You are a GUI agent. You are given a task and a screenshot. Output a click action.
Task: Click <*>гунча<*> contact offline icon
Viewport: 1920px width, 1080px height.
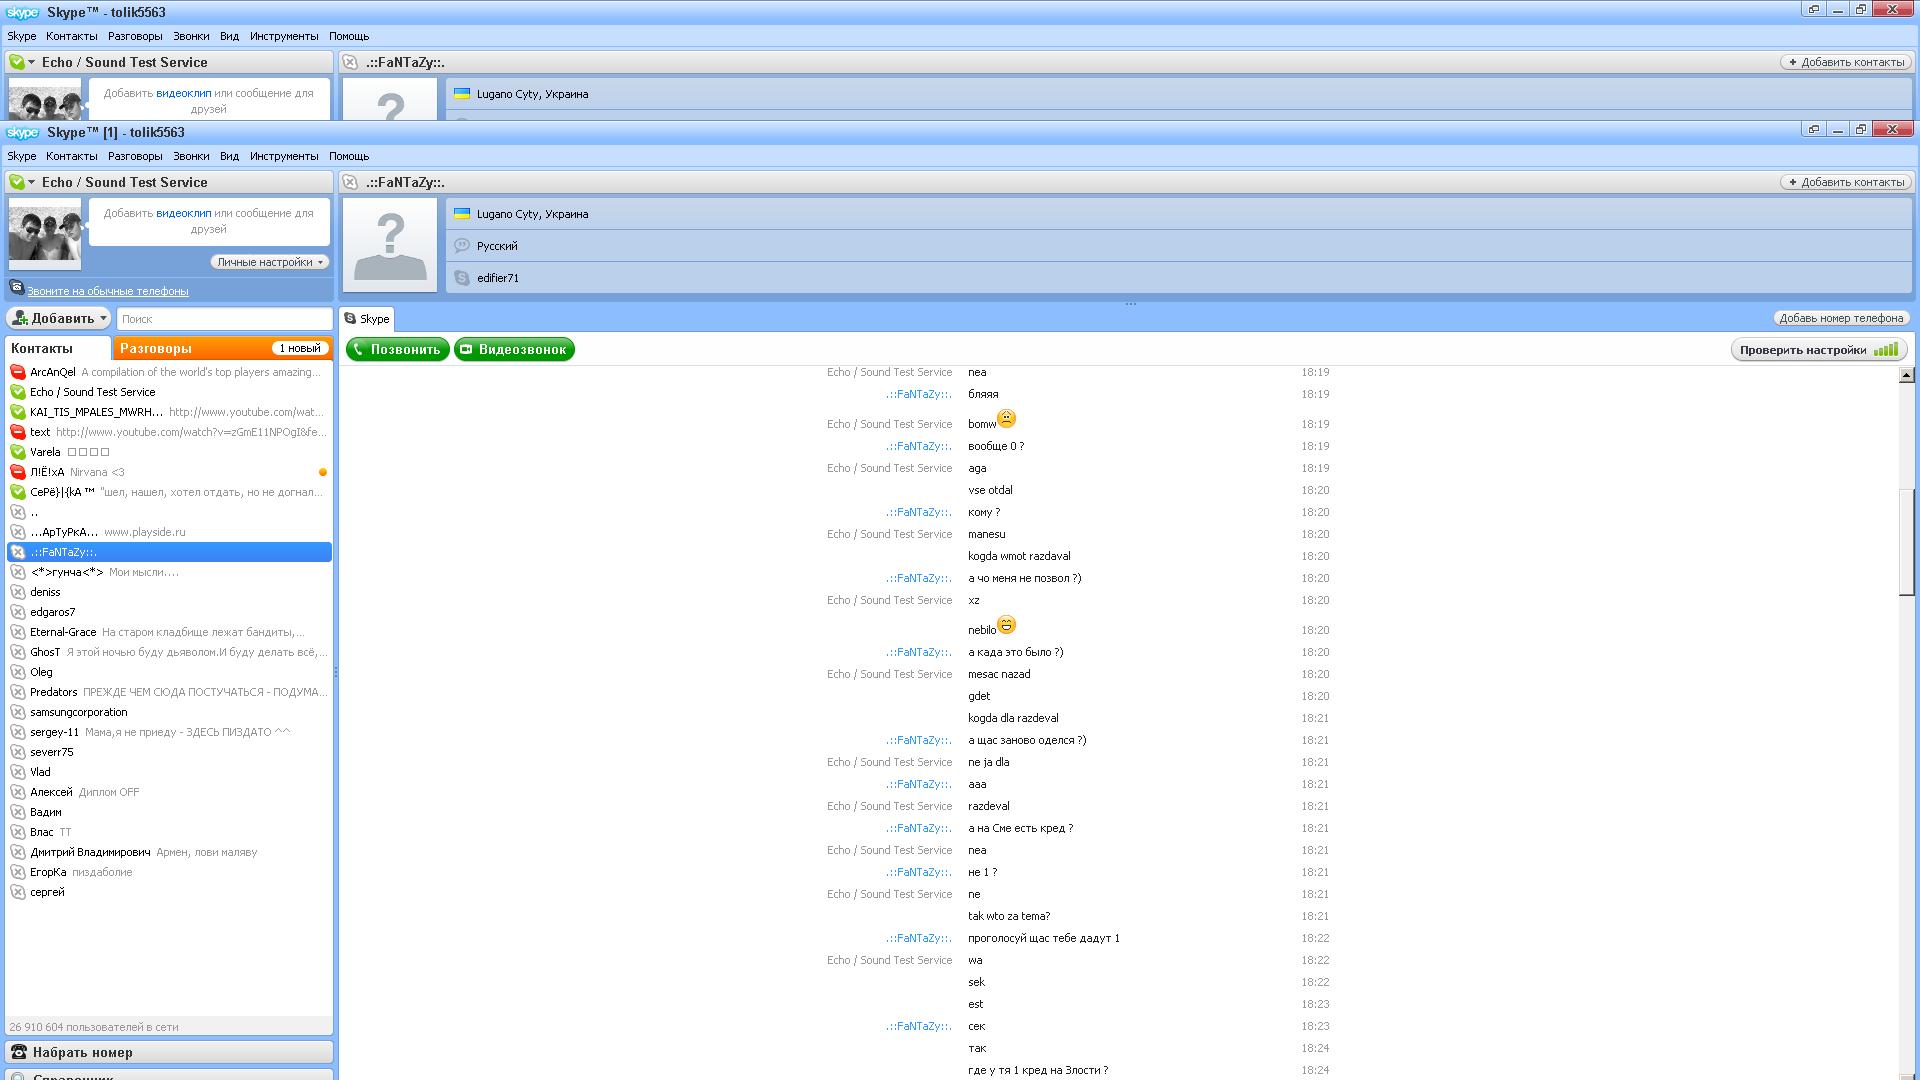(x=18, y=572)
